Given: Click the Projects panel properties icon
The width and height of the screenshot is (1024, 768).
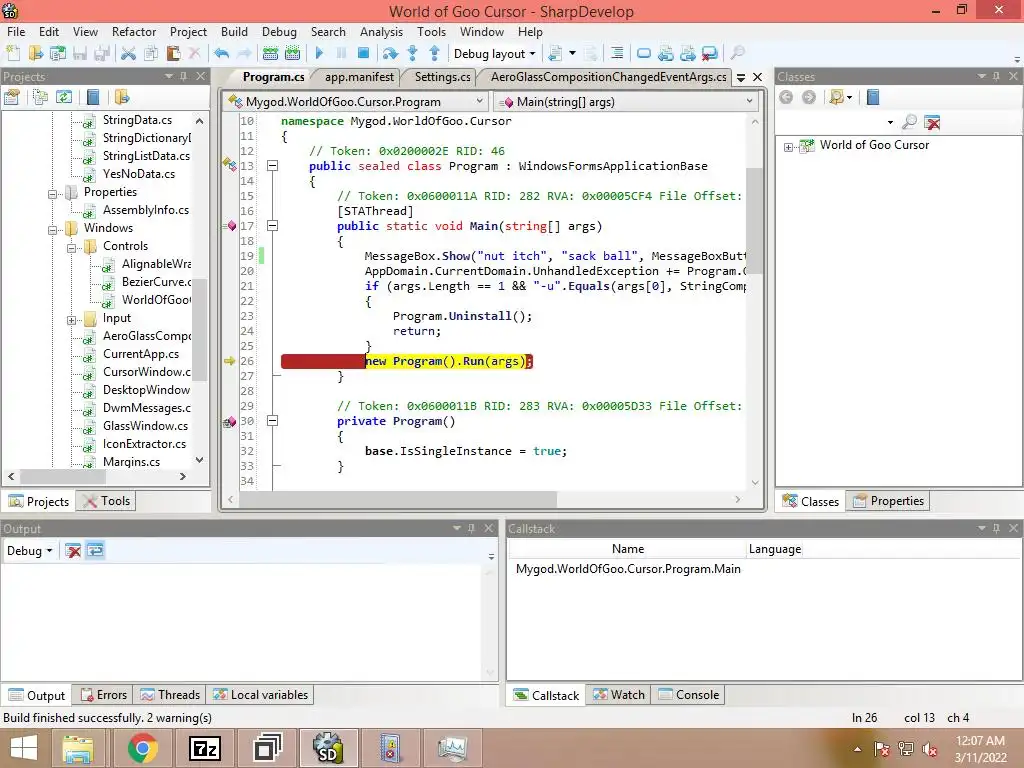Looking at the screenshot, I should tap(12, 97).
